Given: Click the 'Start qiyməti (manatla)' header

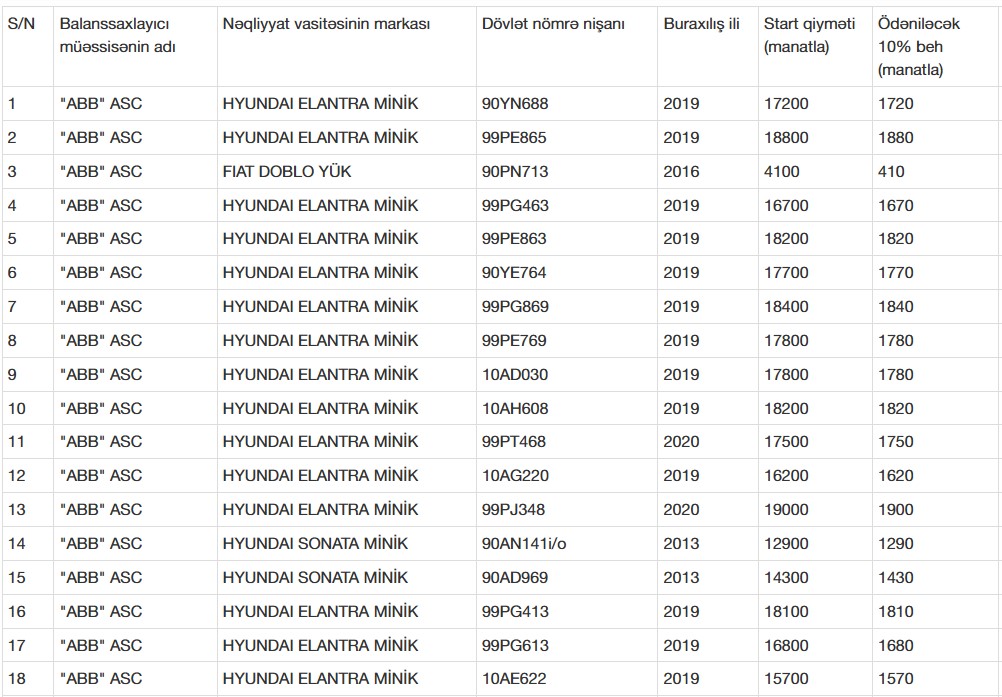Looking at the screenshot, I should [x=809, y=35].
